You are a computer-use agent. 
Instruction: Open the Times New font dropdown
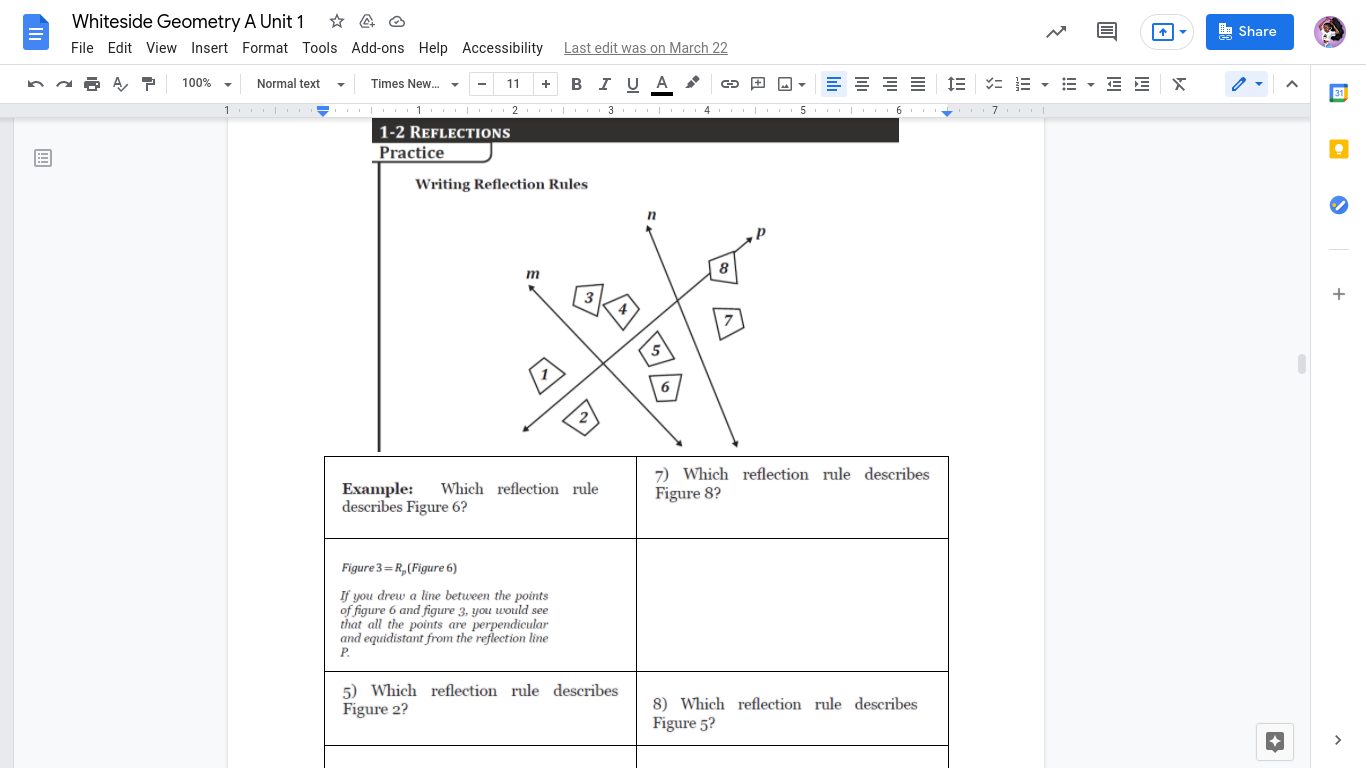(414, 84)
